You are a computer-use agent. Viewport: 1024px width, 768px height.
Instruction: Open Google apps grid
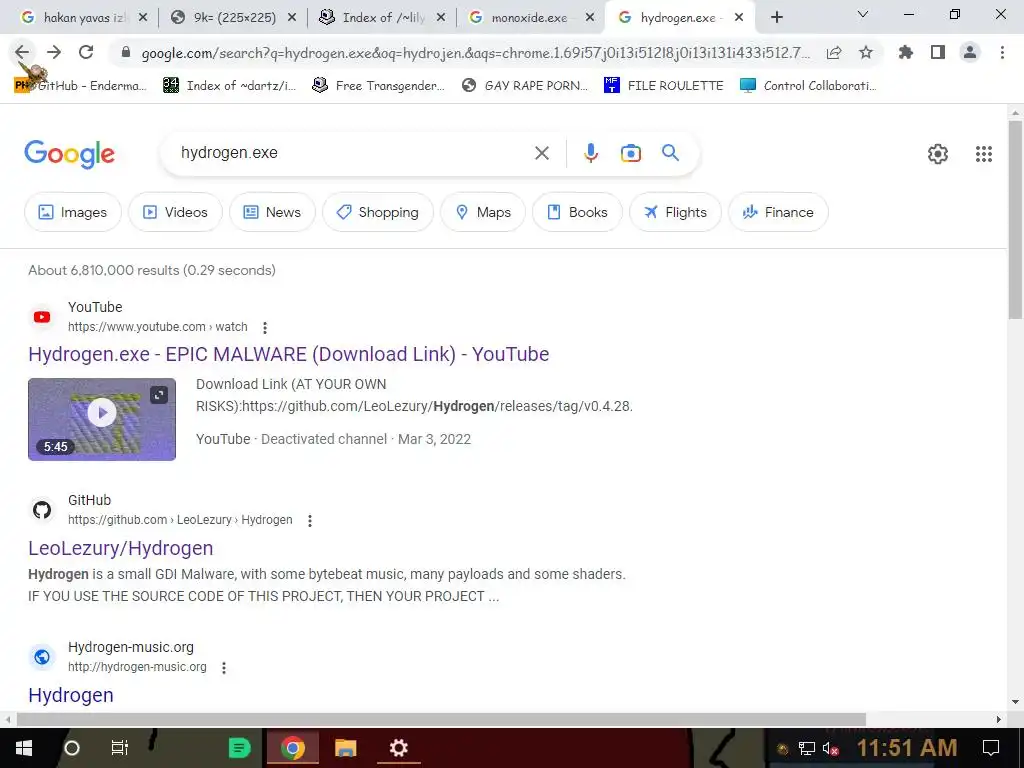[984, 154]
